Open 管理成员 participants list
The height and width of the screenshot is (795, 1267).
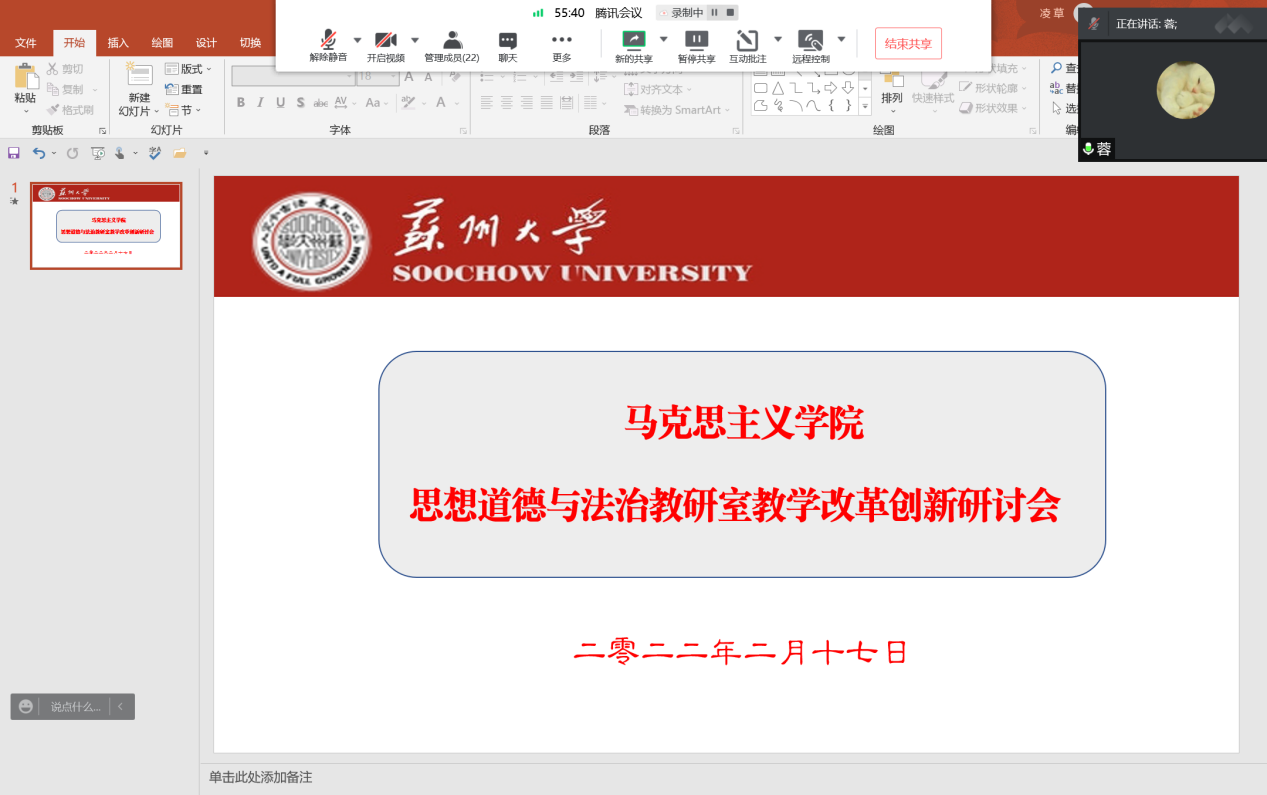pyautogui.click(x=452, y=41)
